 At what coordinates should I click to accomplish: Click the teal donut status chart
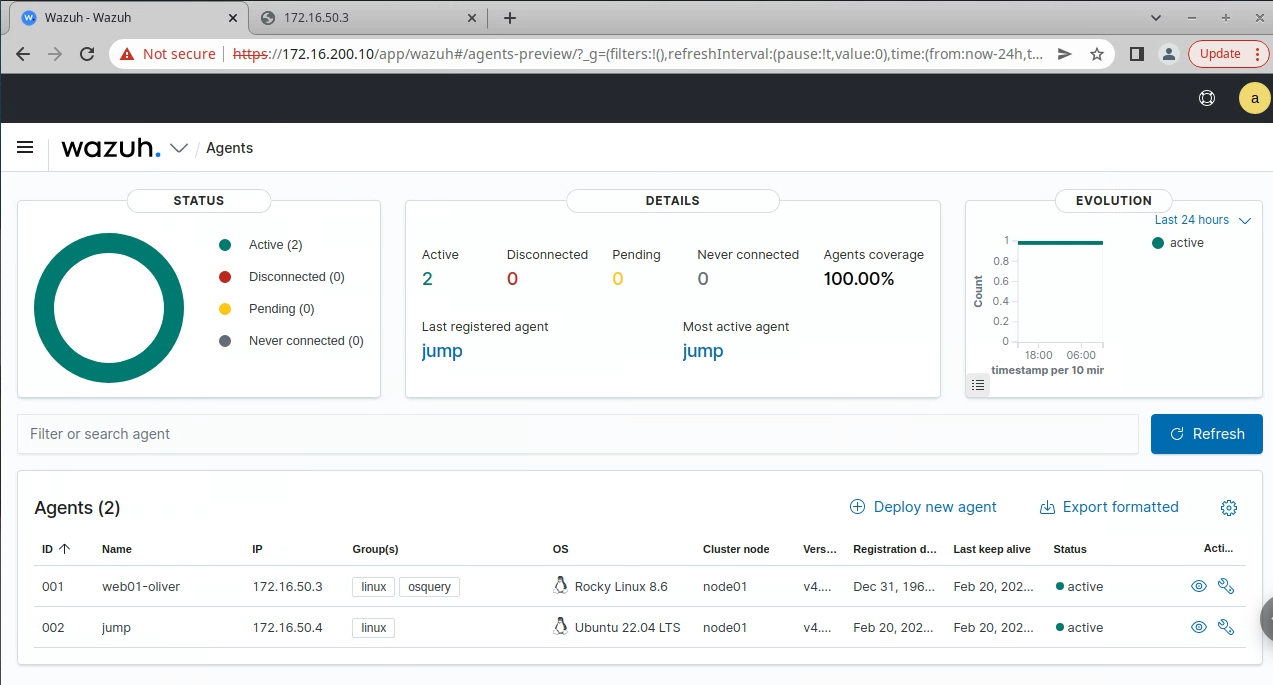109,308
